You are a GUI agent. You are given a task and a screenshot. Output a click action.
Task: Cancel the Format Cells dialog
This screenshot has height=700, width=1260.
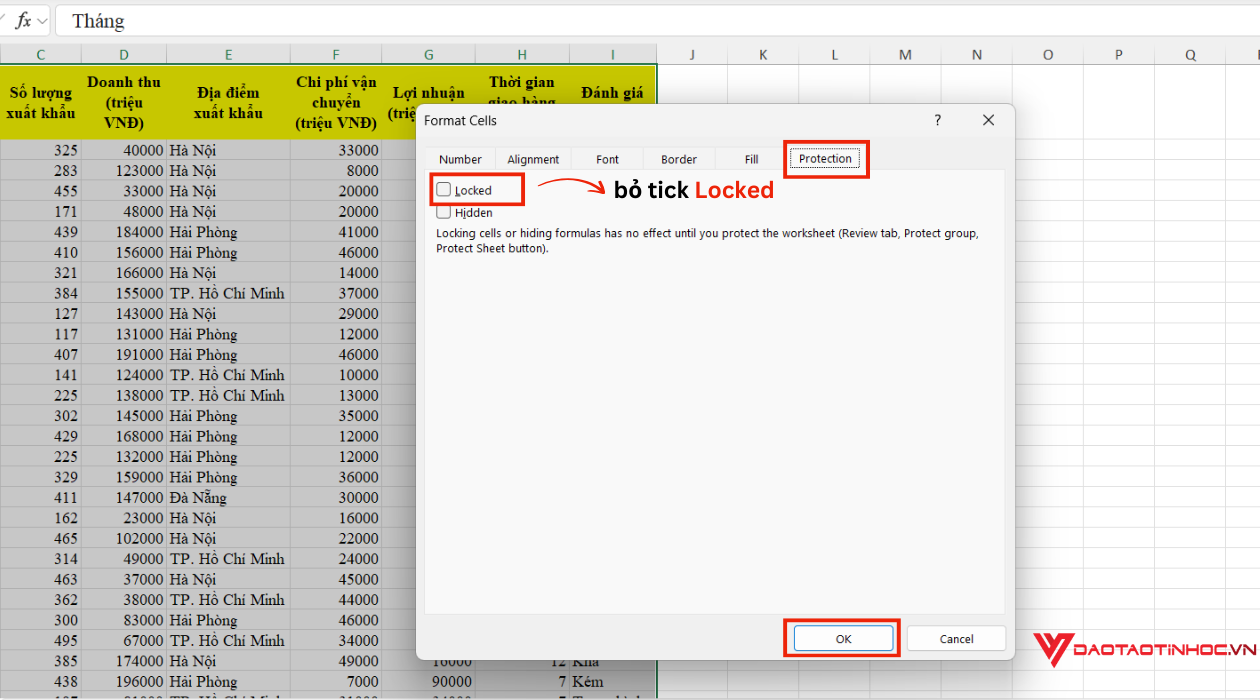[x=956, y=639]
